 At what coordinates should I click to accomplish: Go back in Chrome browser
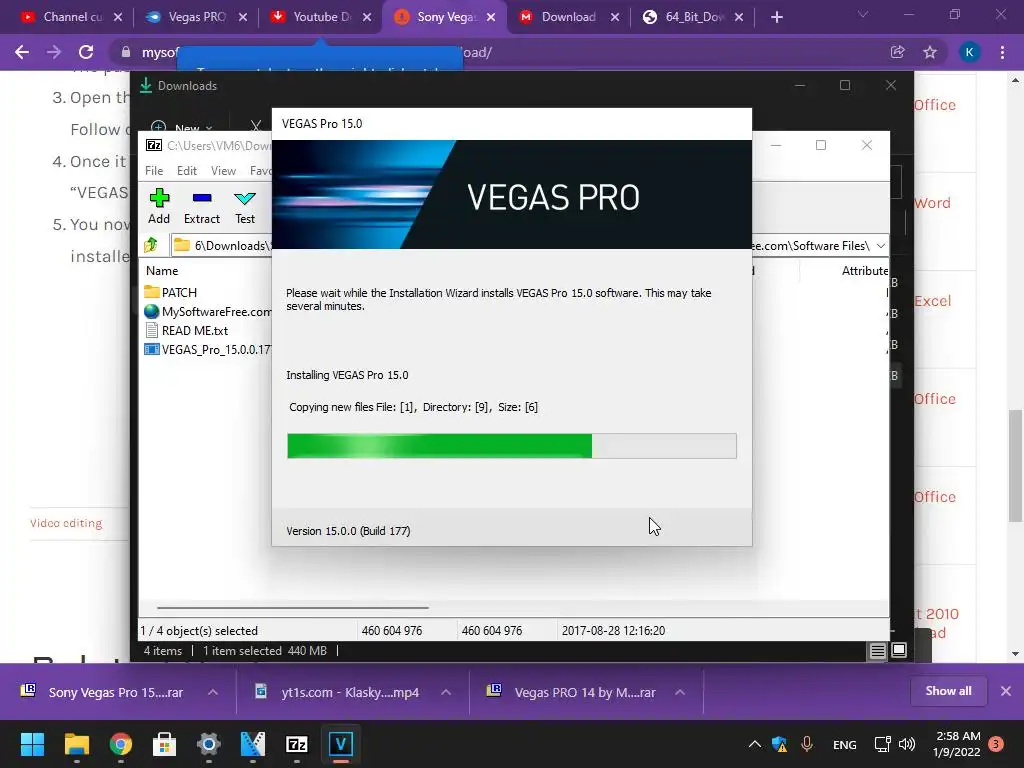click(x=22, y=52)
